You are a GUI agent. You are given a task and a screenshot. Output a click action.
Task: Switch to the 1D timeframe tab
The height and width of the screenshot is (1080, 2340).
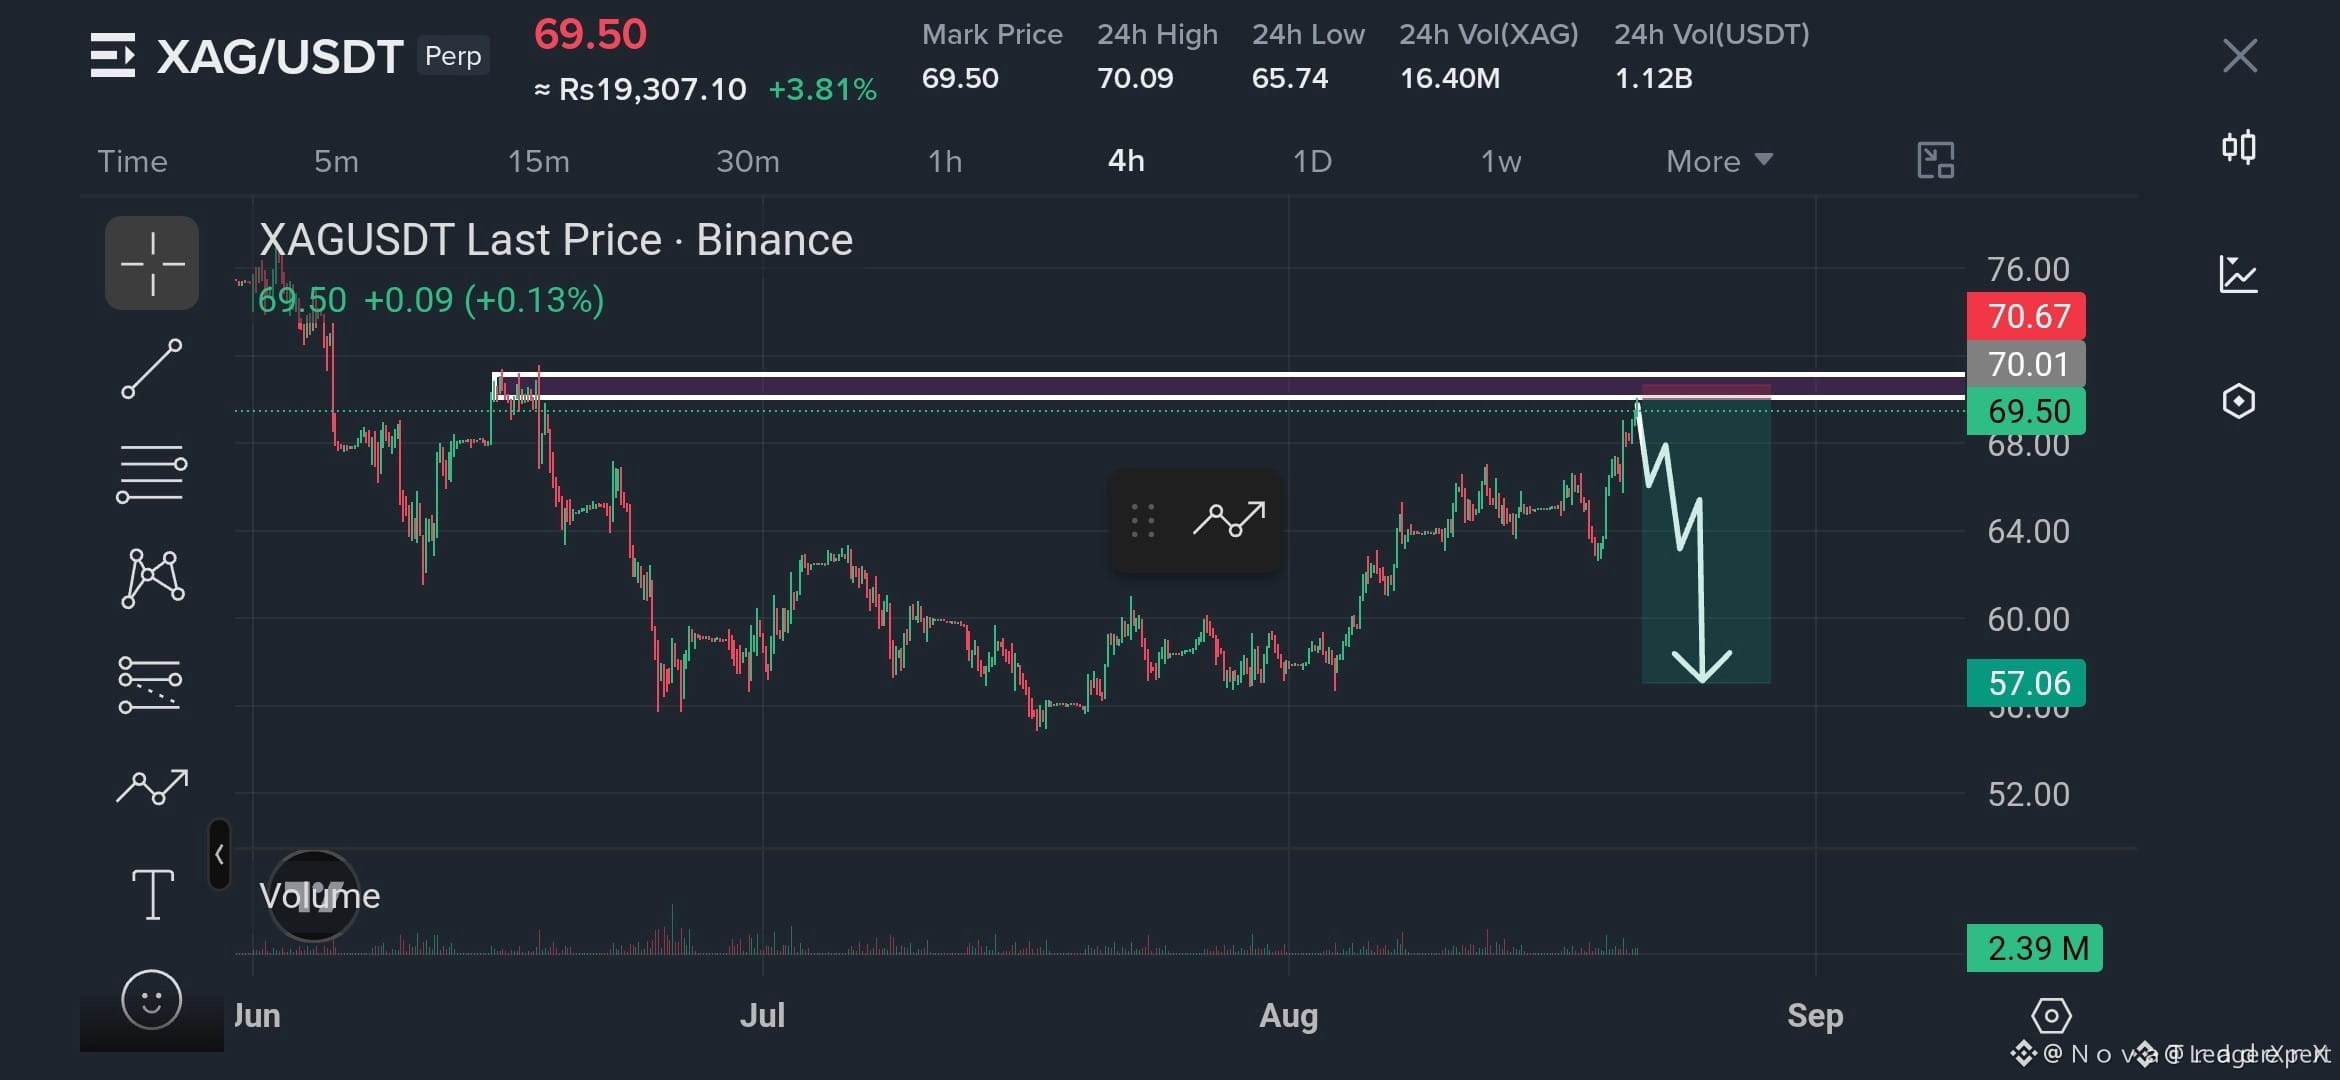coord(1312,161)
